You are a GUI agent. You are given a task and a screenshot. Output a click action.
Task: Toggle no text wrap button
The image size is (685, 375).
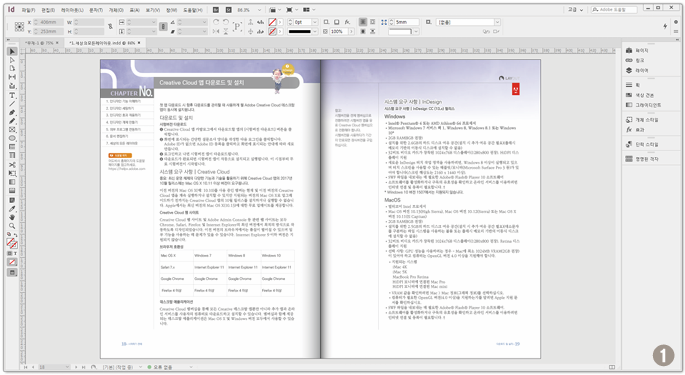[x=363, y=22]
